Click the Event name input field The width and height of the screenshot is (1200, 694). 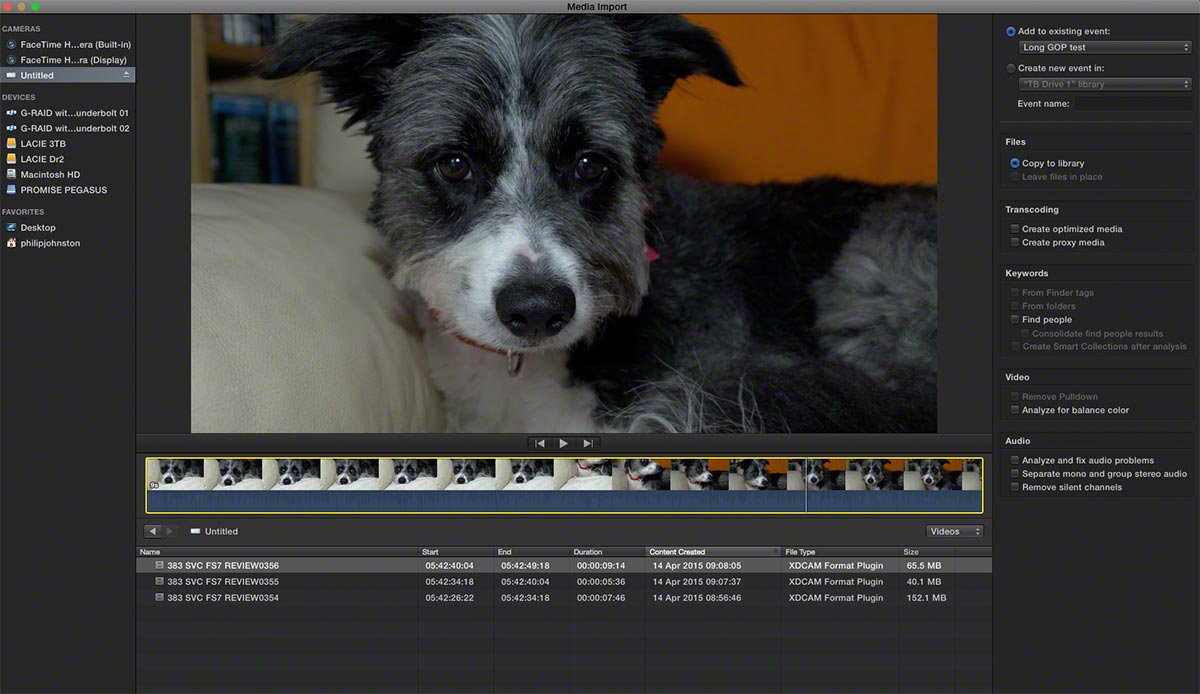(x=1132, y=104)
